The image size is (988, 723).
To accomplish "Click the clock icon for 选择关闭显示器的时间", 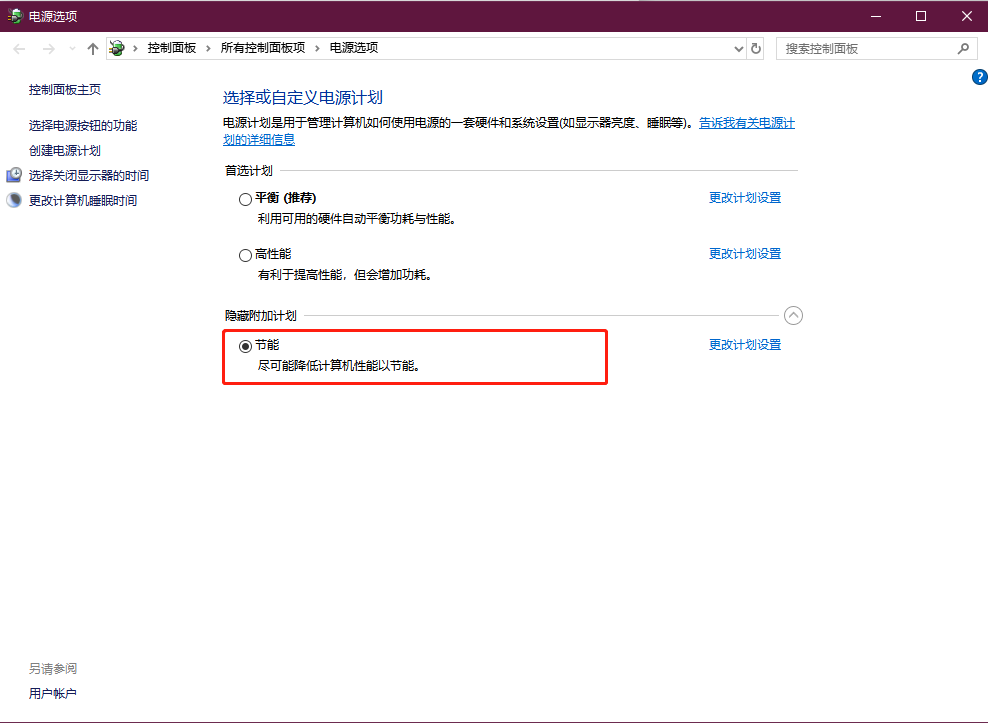I will click(x=14, y=175).
